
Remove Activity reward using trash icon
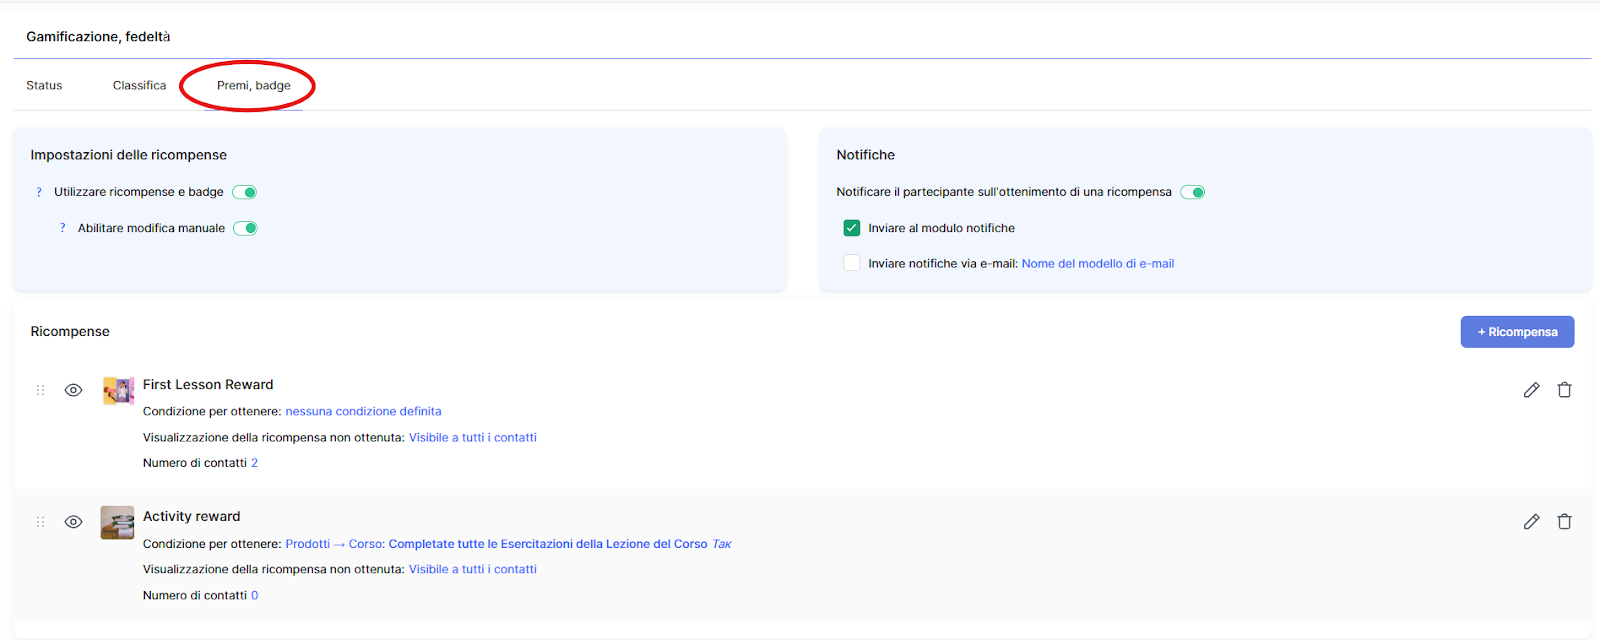(x=1564, y=522)
